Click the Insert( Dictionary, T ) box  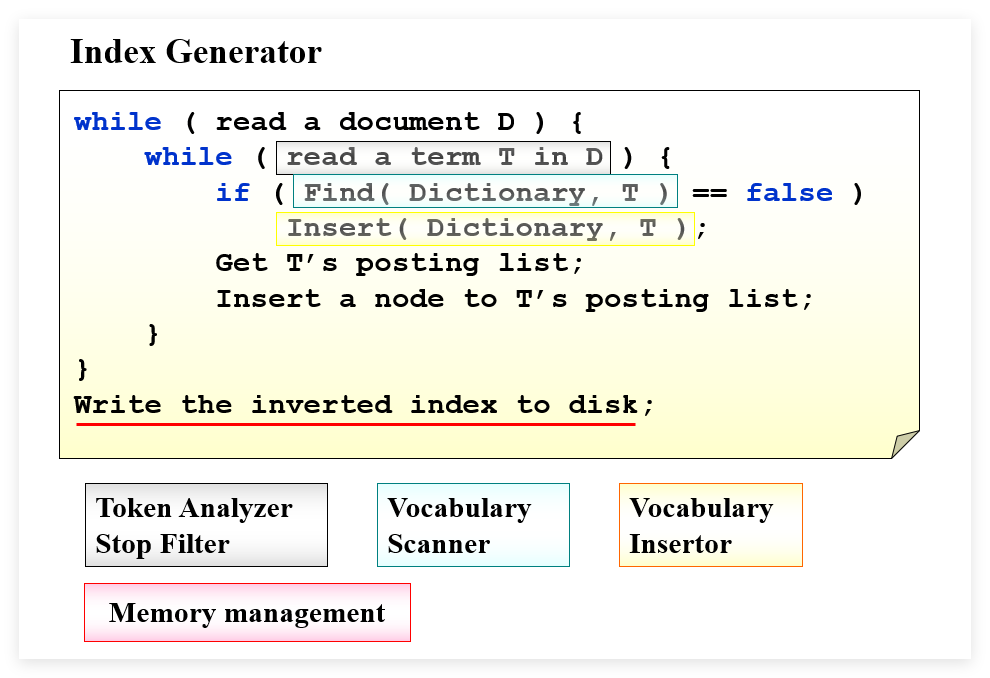coord(486,229)
